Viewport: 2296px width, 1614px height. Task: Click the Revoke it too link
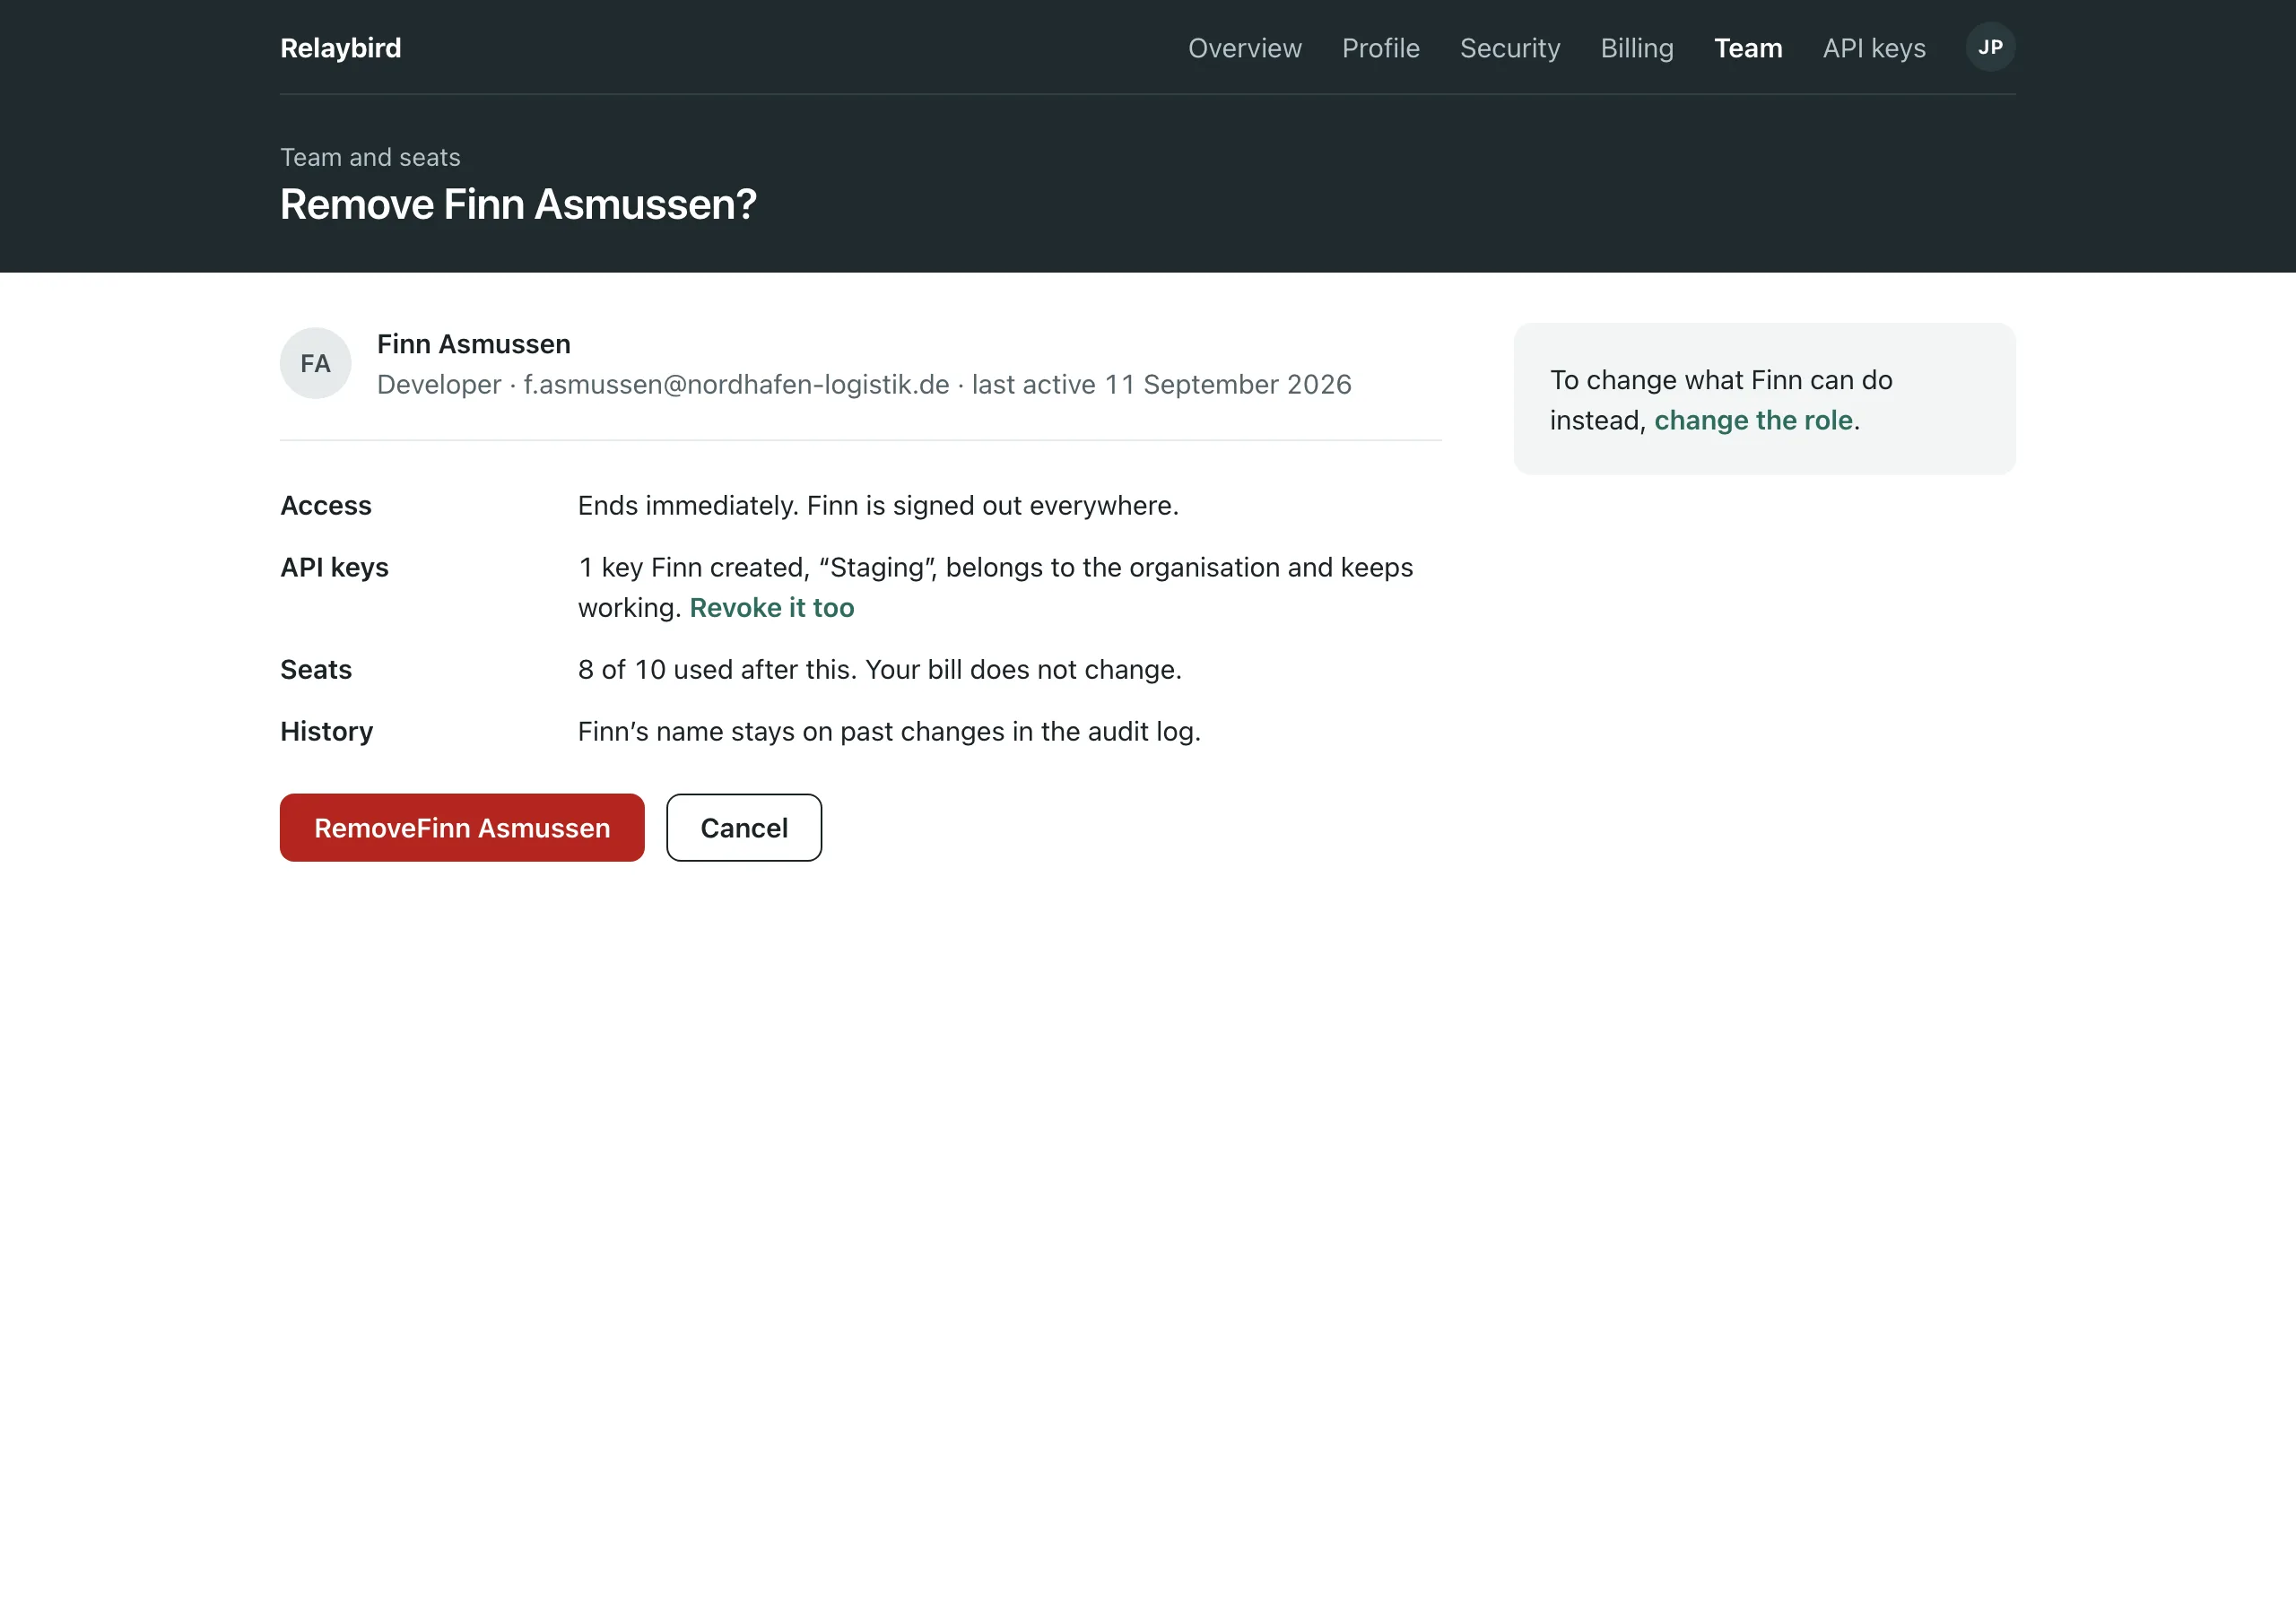[772, 607]
